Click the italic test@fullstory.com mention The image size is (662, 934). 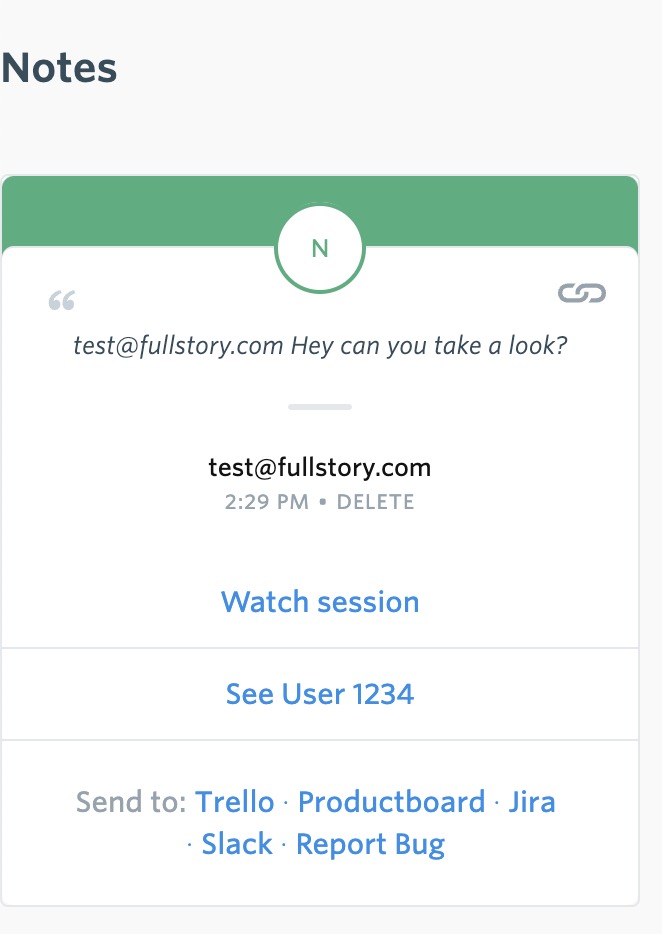pyautogui.click(x=178, y=346)
